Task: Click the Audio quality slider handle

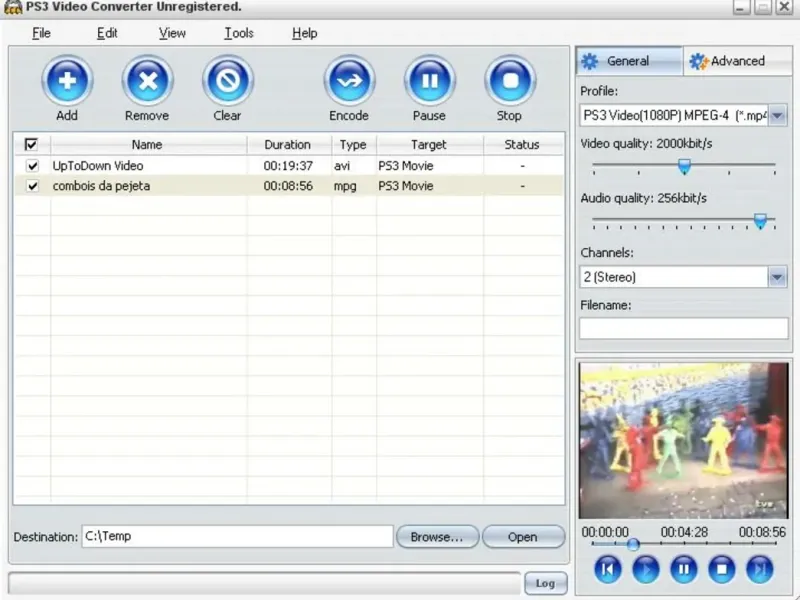Action: coord(760,221)
